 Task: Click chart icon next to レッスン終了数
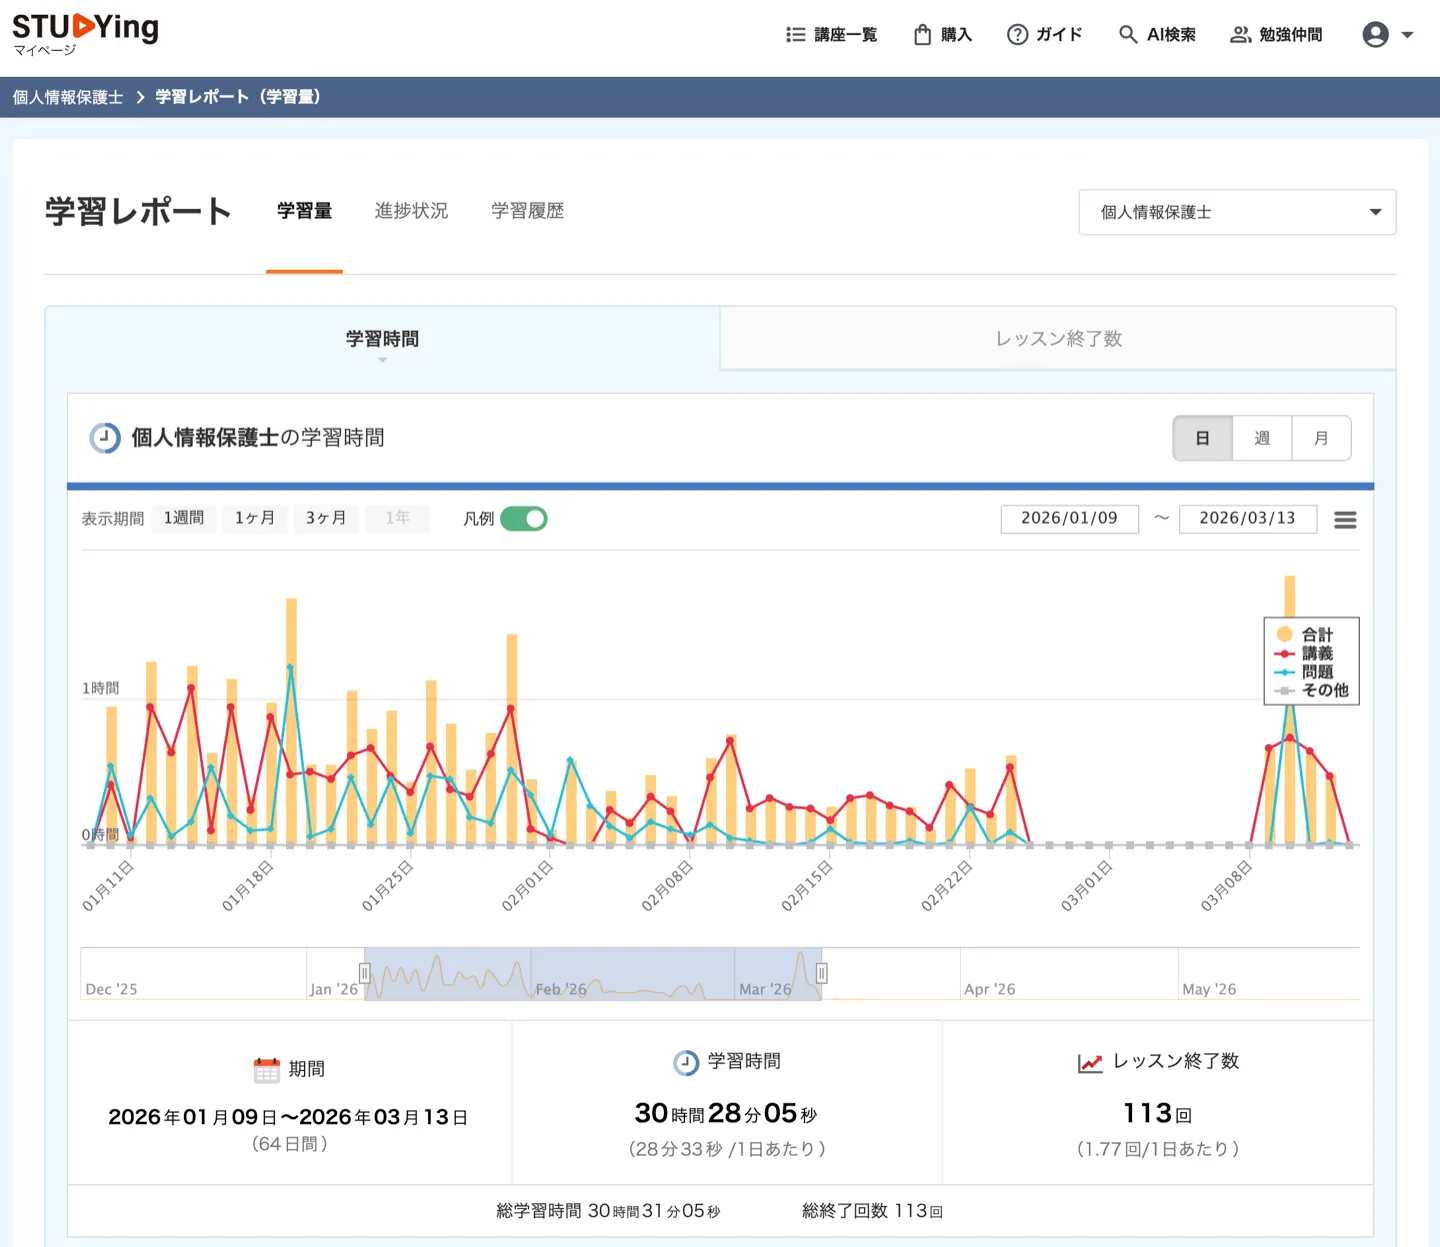[x=1090, y=1062]
